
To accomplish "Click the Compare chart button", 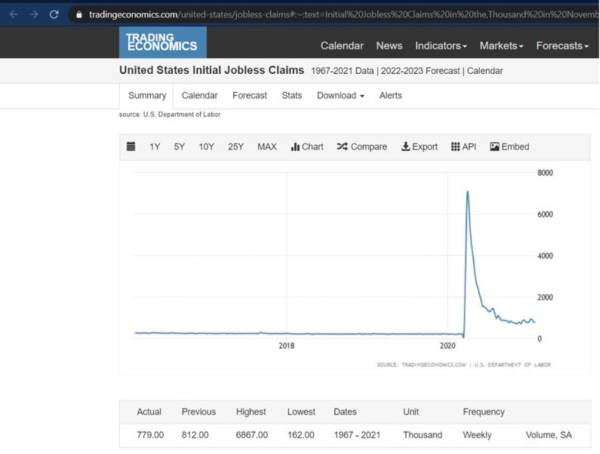I will 362,147.
